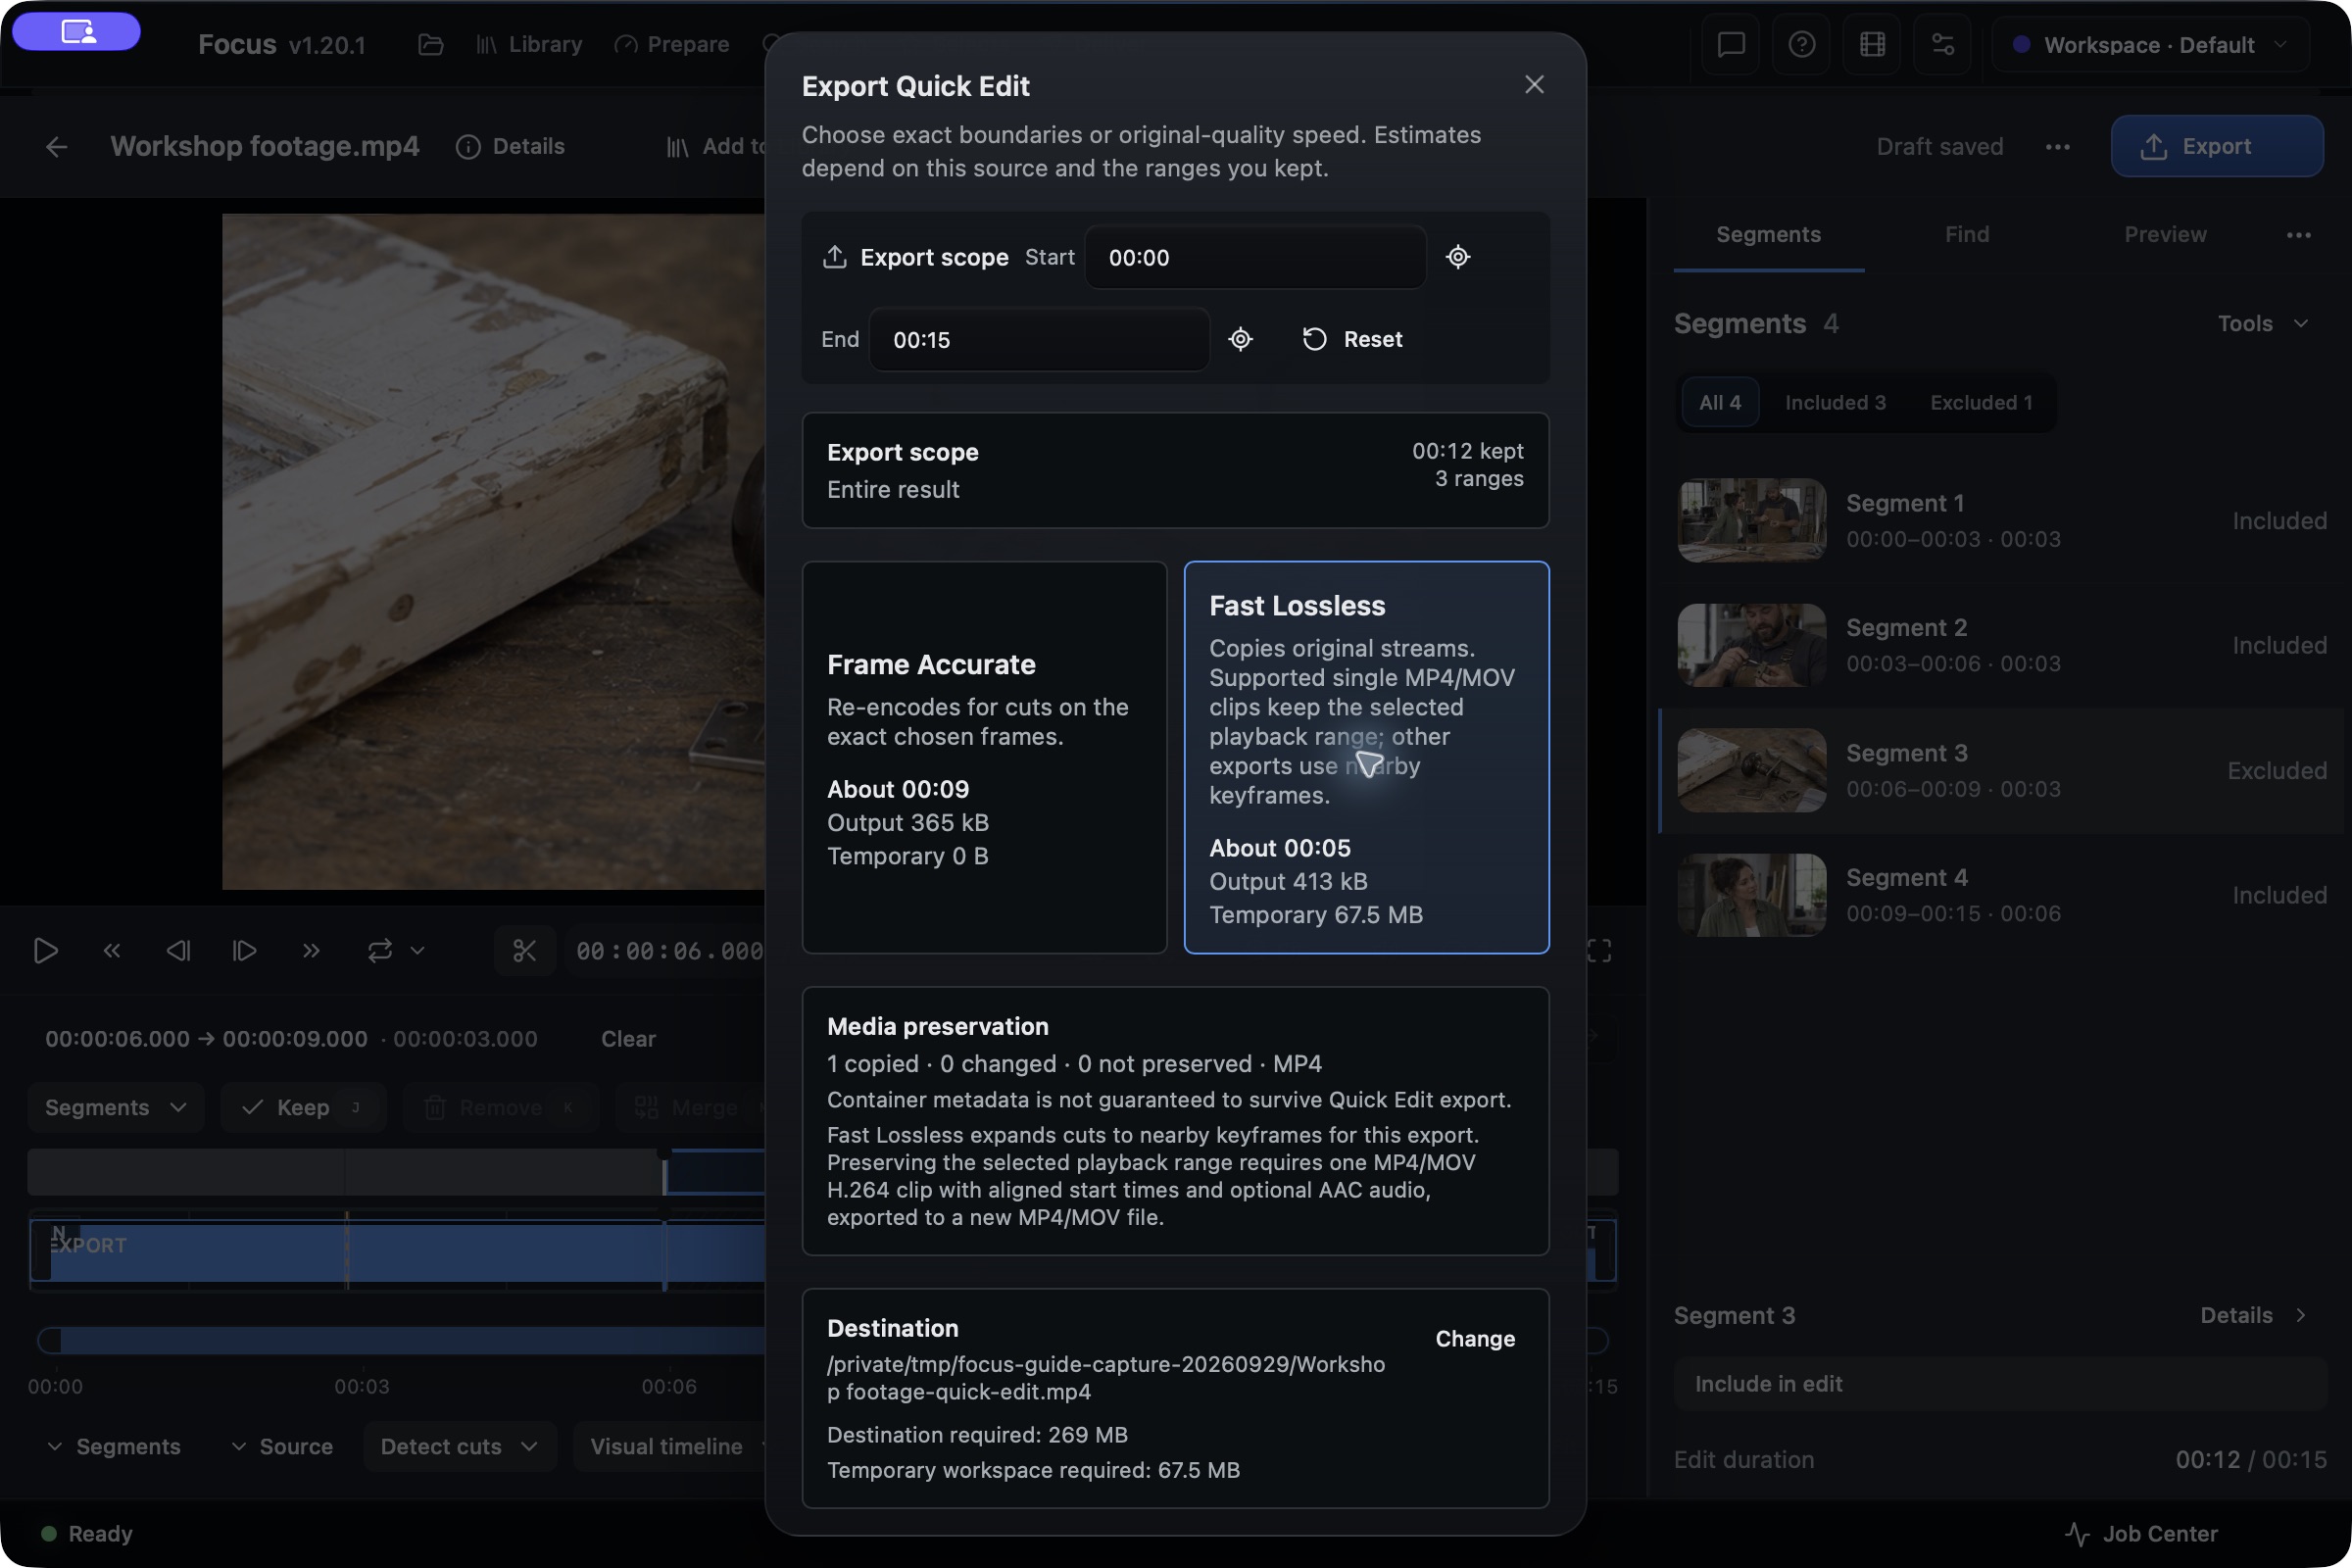Open the Detect cuts dropdown
The height and width of the screenshot is (1568, 2352).
pos(459,1446)
